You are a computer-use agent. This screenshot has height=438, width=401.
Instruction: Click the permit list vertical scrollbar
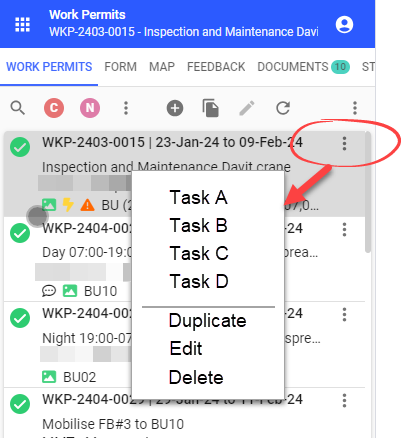[x=368, y=192]
